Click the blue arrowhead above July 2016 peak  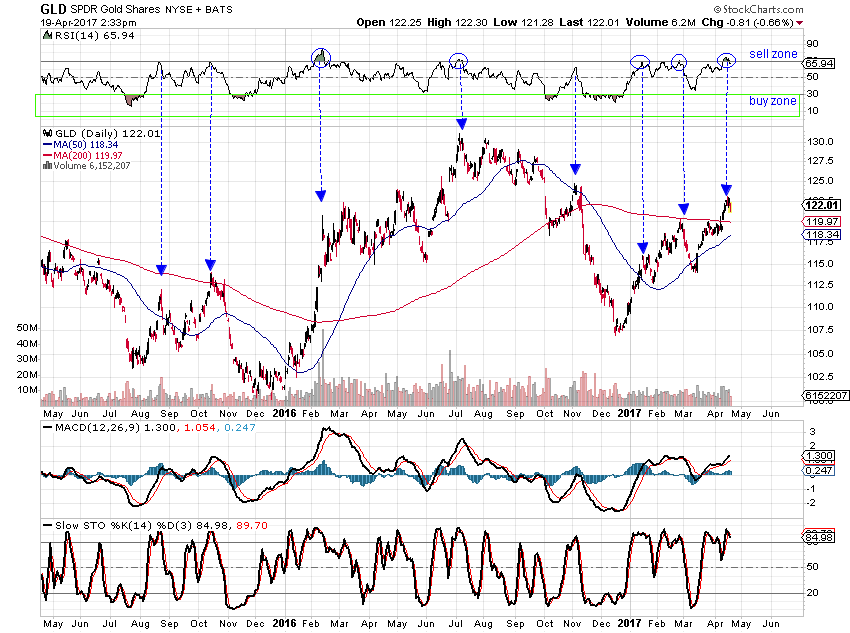click(461, 124)
